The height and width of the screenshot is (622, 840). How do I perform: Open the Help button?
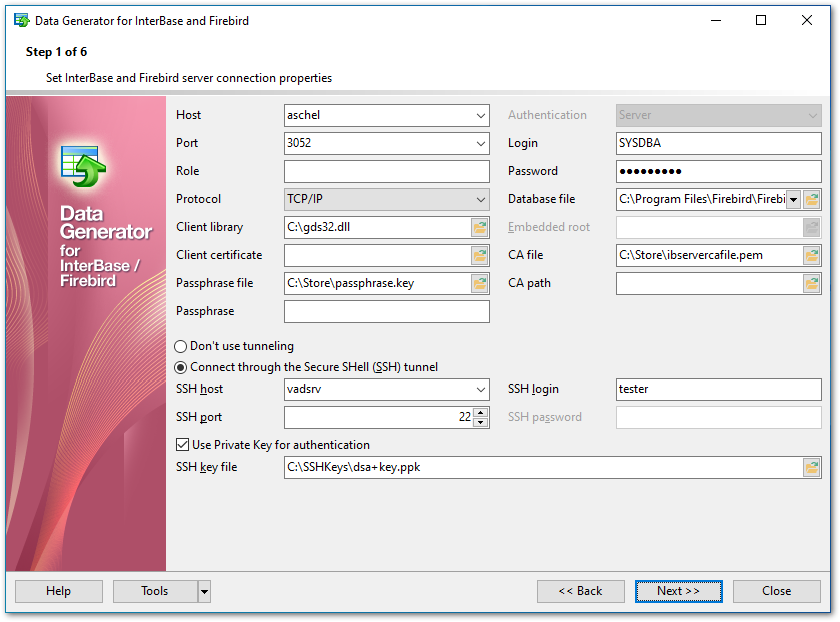point(59,591)
